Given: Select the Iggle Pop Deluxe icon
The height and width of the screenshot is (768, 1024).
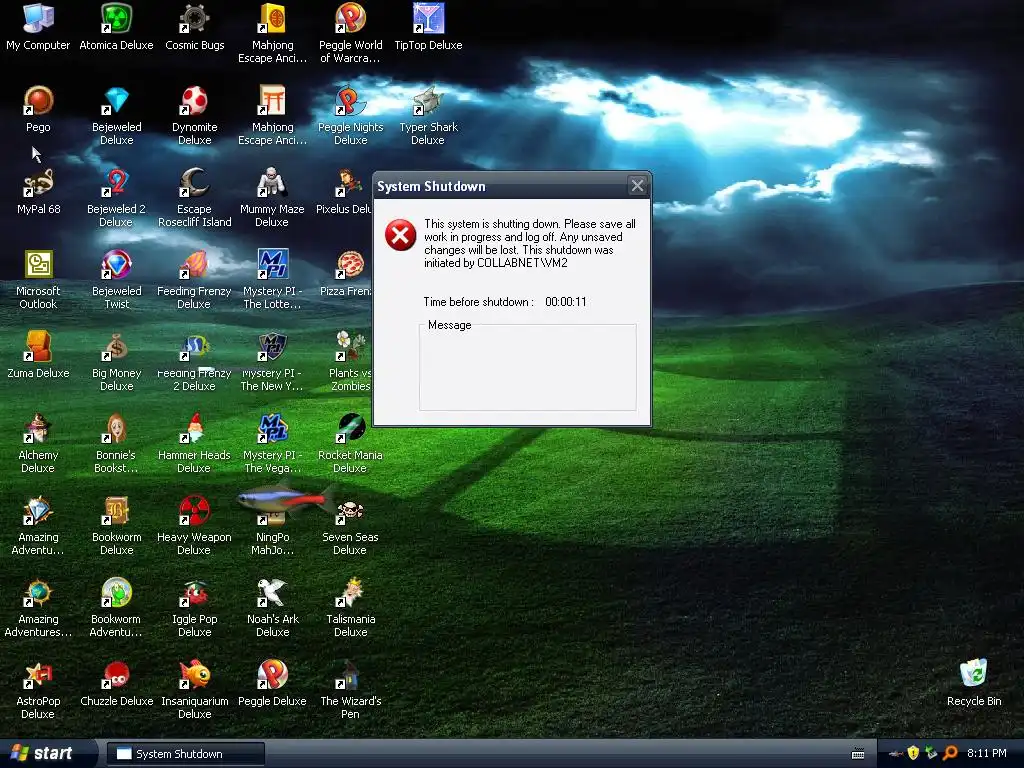Looking at the screenshot, I should [x=195, y=607].
